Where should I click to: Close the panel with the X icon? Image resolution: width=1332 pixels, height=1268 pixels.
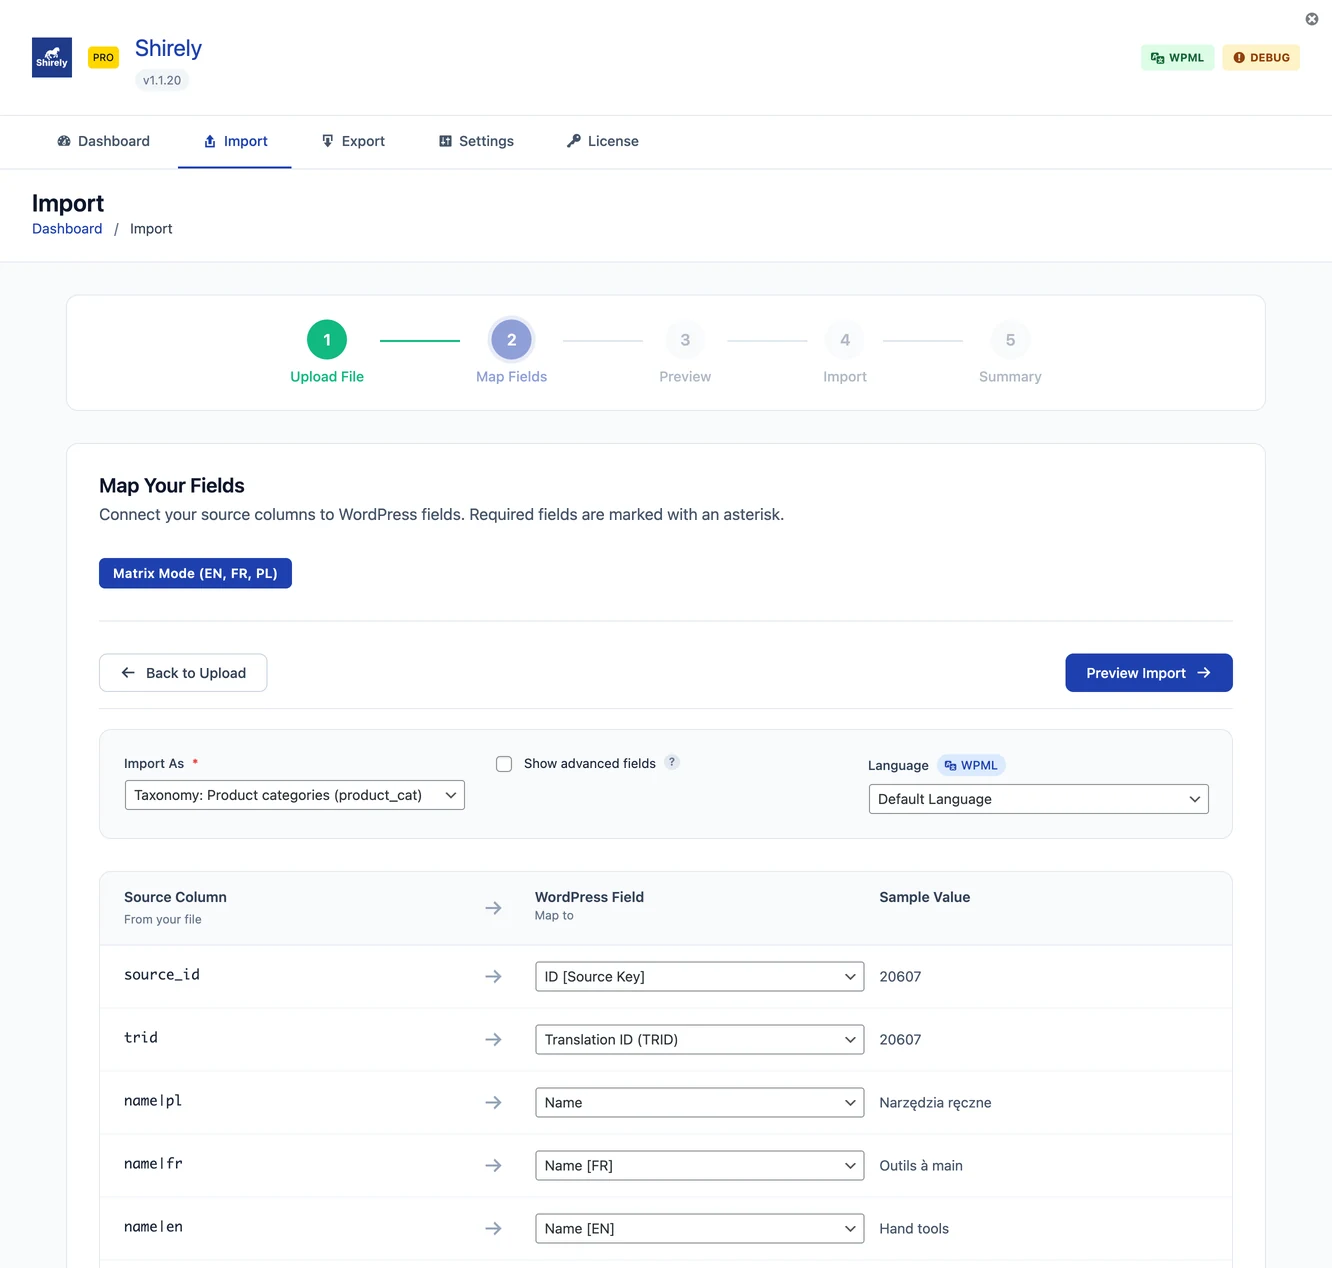click(x=1312, y=19)
